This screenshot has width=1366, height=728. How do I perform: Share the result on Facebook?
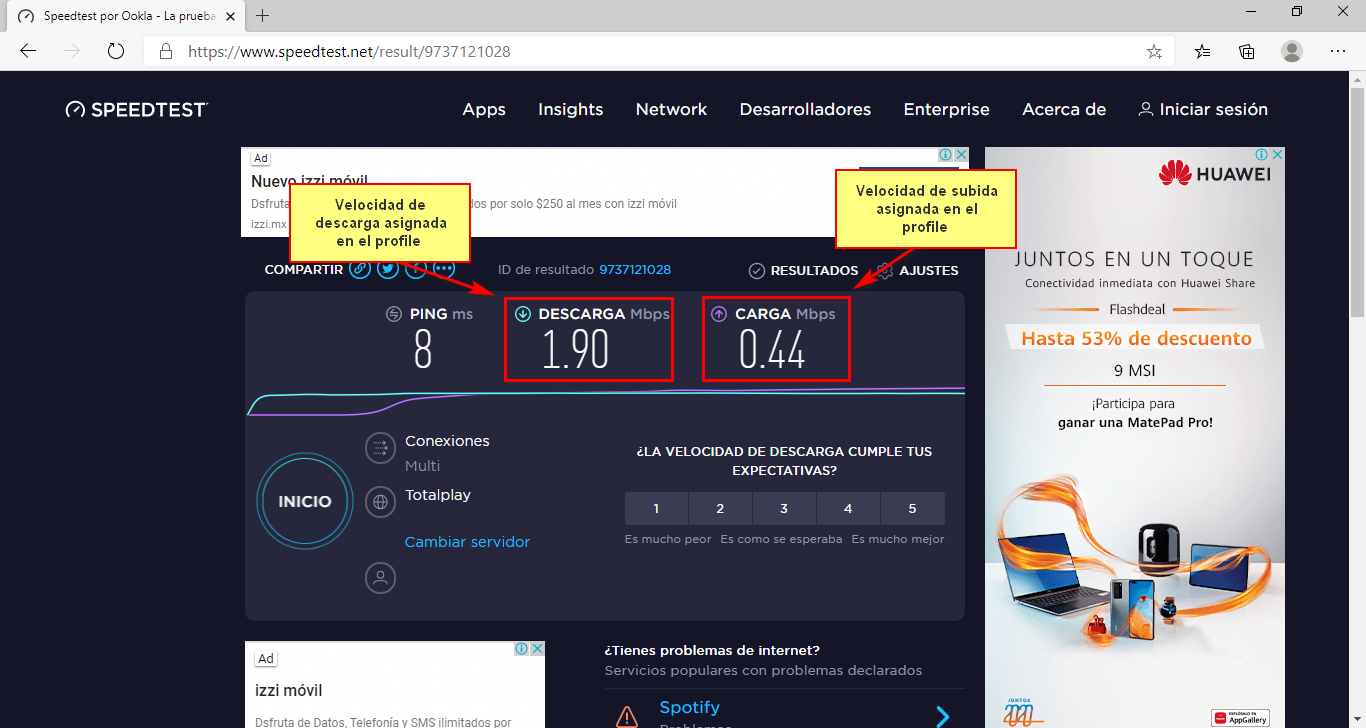pos(415,268)
